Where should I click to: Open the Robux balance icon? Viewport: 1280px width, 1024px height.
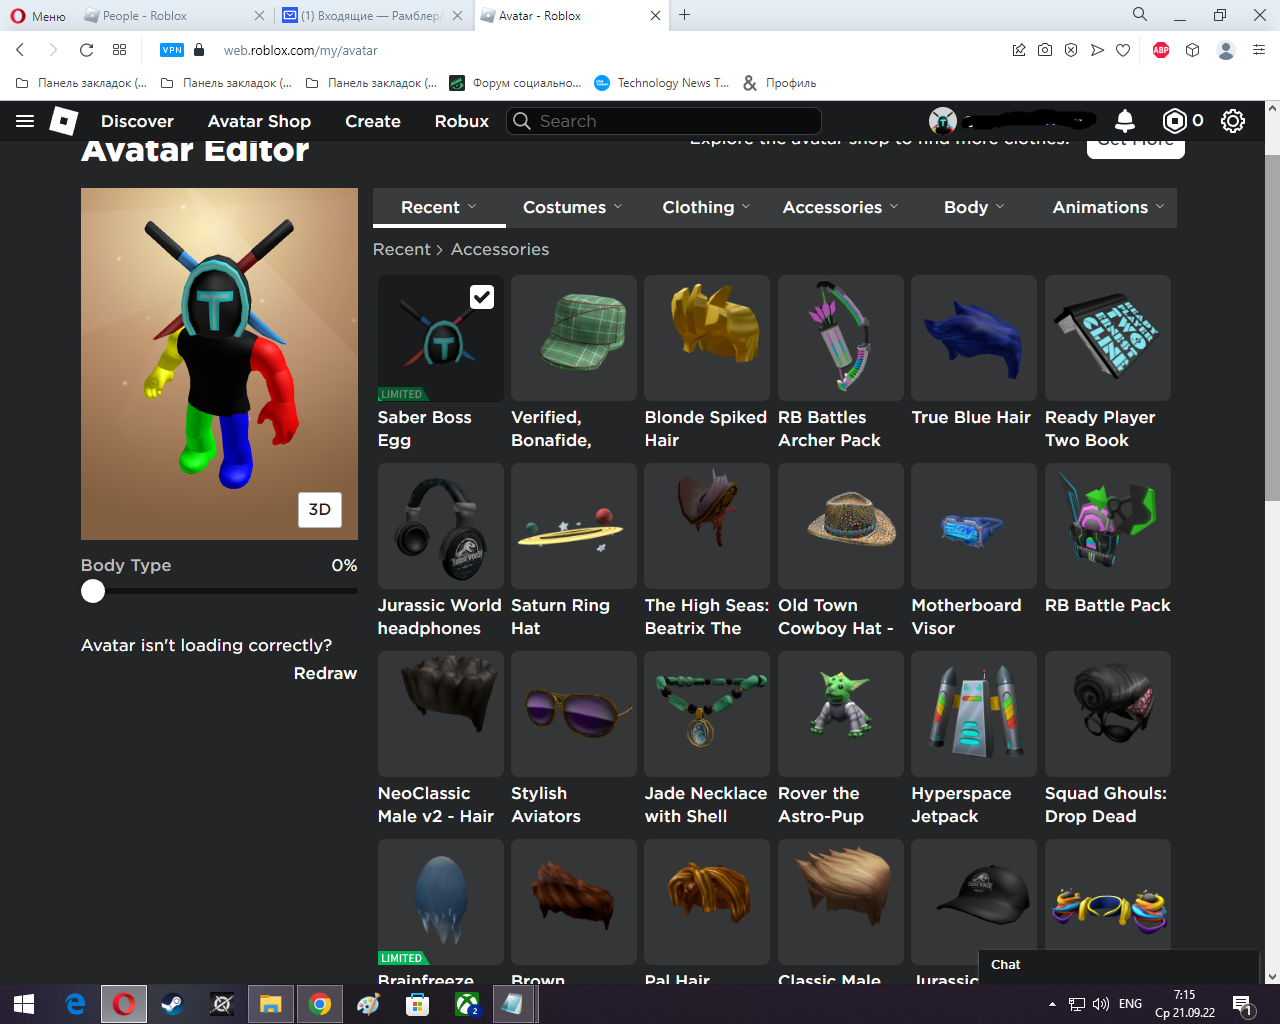coord(1175,121)
